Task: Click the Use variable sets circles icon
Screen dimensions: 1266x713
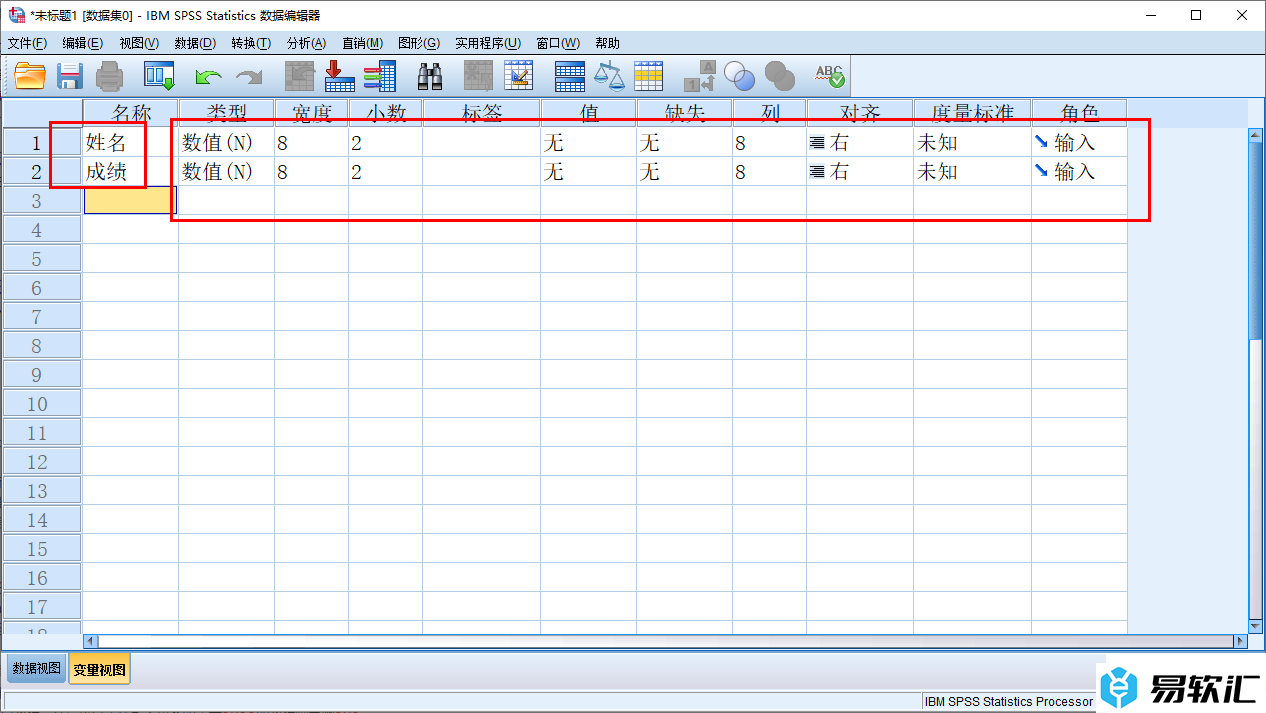Action: coord(740,76)
